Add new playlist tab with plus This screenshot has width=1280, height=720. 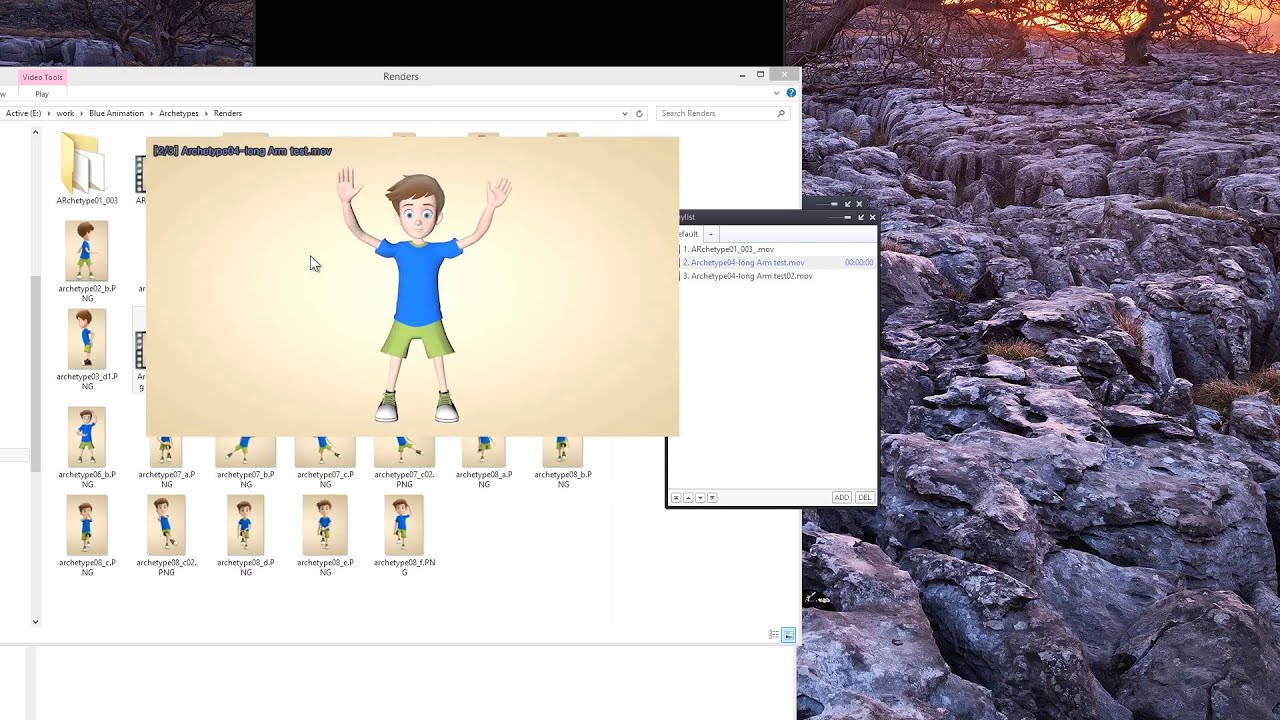pos(711,234)
